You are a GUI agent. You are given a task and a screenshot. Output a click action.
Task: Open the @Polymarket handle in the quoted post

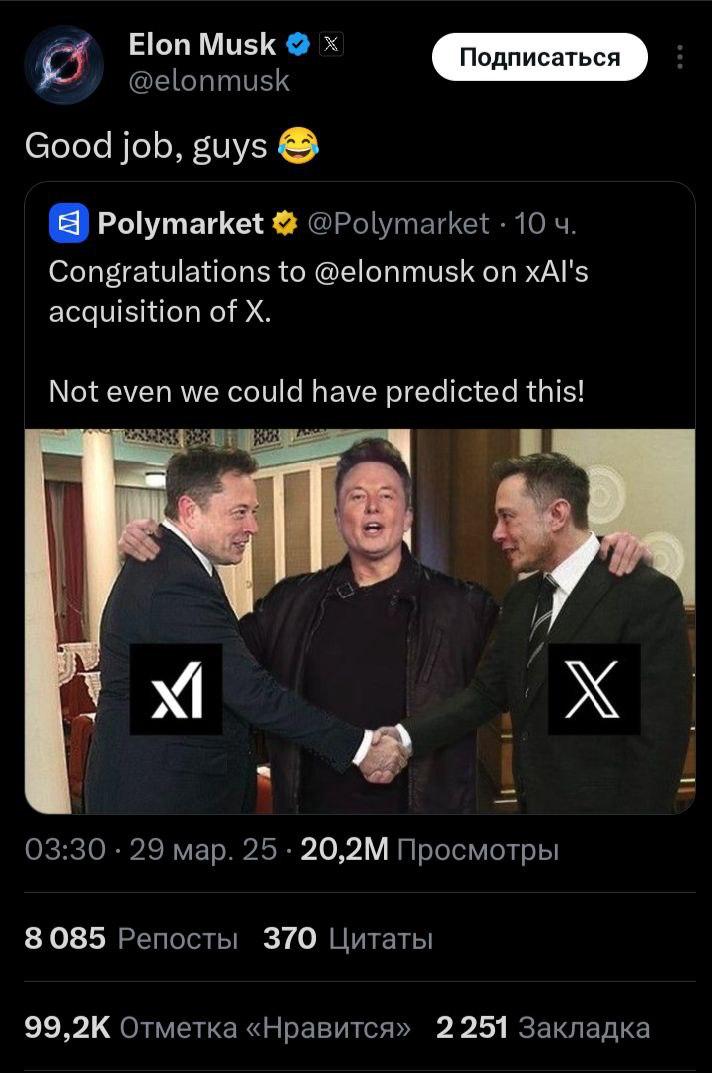(x=396, y=223)
